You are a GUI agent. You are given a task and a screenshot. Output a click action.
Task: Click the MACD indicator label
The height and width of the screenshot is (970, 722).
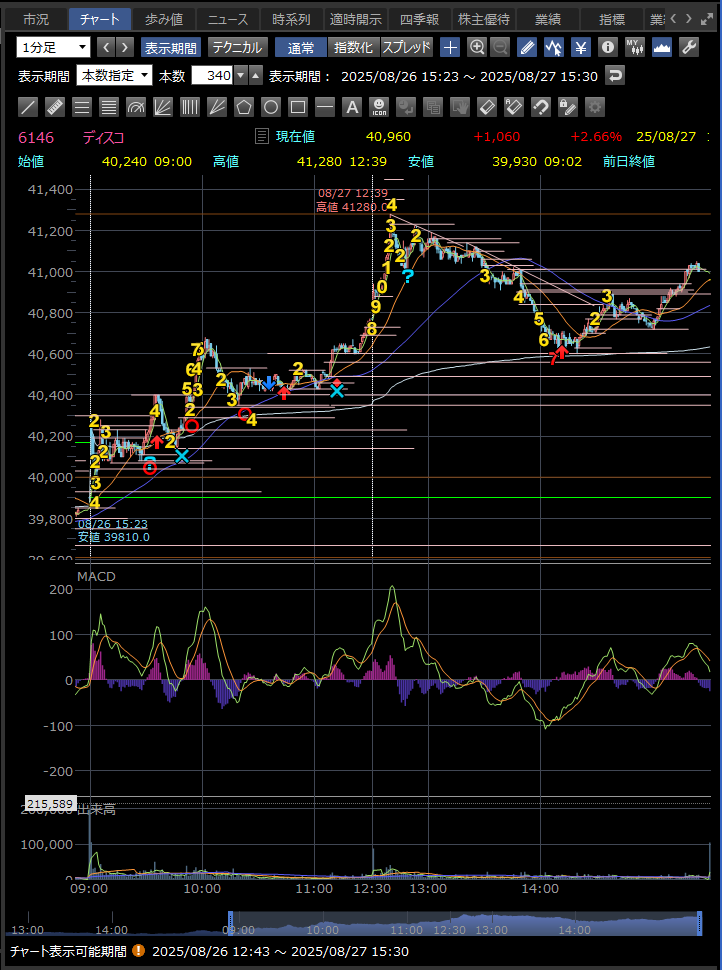pyautogui.click(x=97, y=577)
